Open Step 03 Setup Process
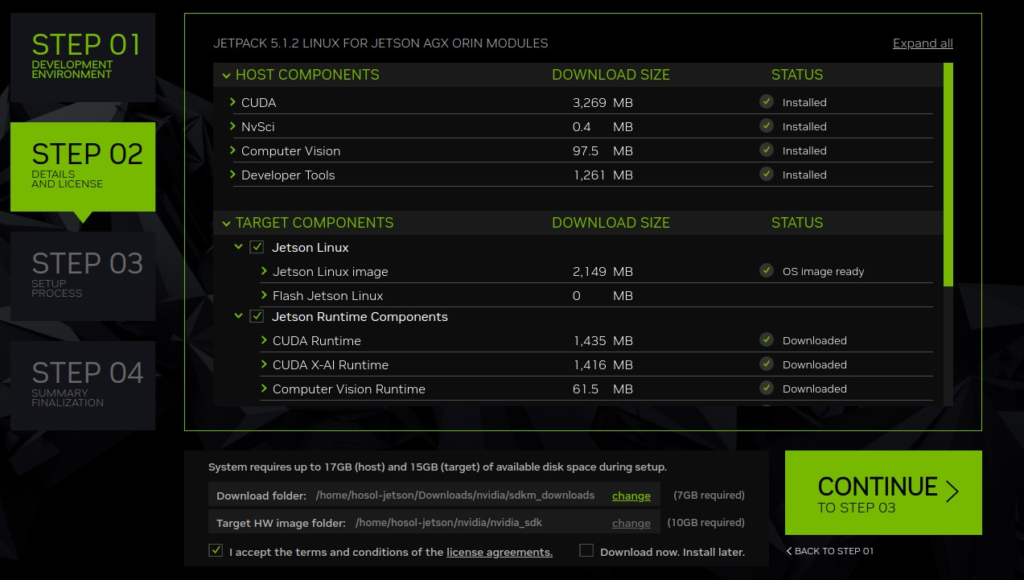 (x=83, y=276)
